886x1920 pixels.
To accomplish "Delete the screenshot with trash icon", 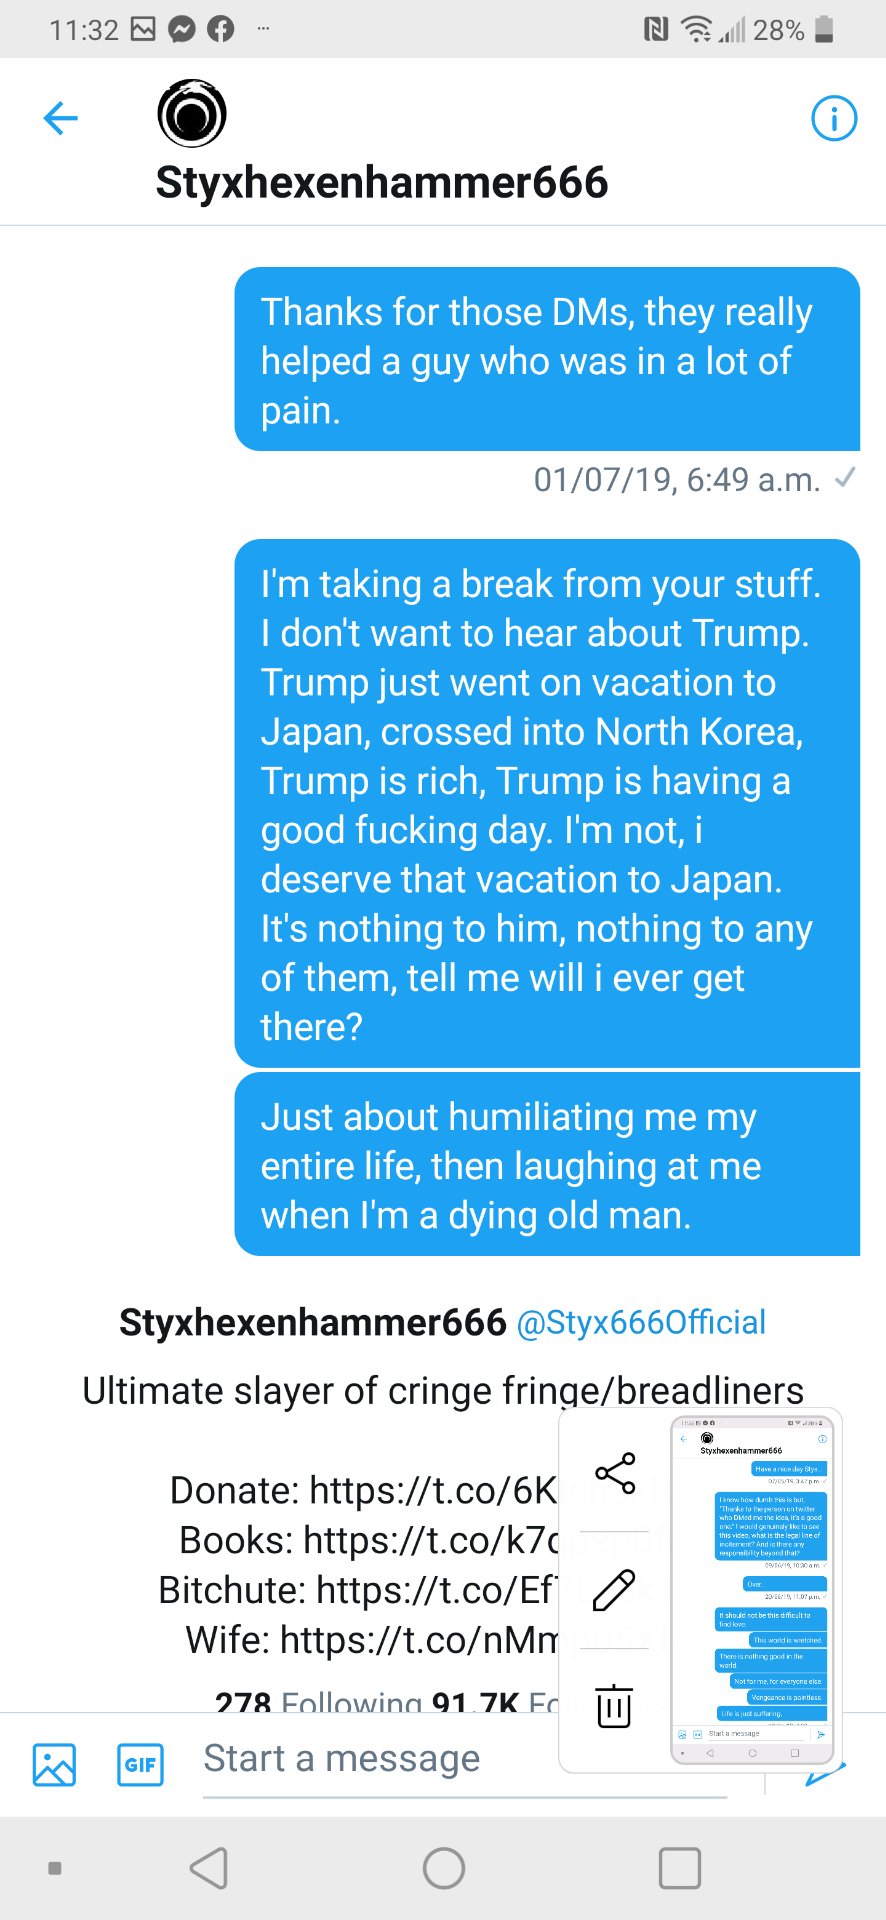I will tap(614, 1705).
